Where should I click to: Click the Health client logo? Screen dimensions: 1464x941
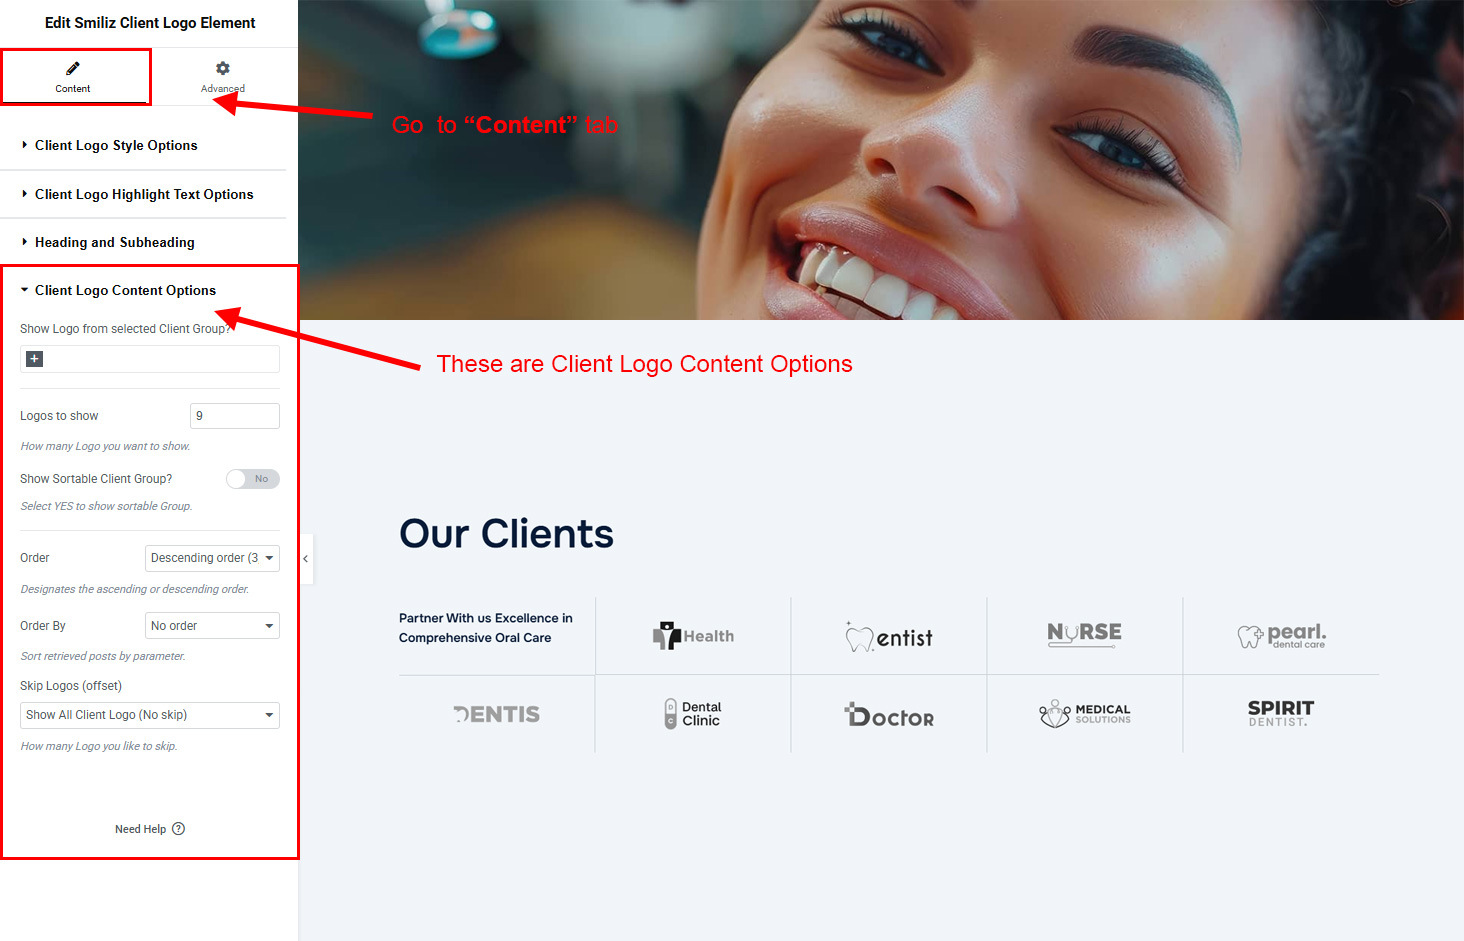click(693, 636)
